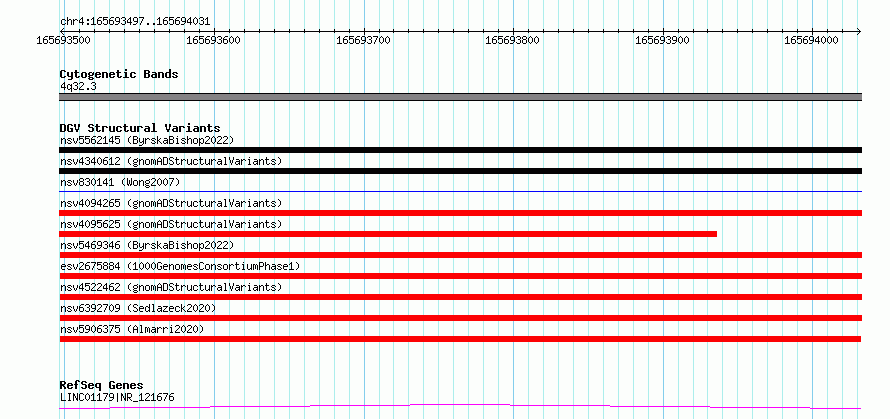The height and width of the screenshot is (419, 890).
Task: Click ruler position 165693800
Action: 513,40
